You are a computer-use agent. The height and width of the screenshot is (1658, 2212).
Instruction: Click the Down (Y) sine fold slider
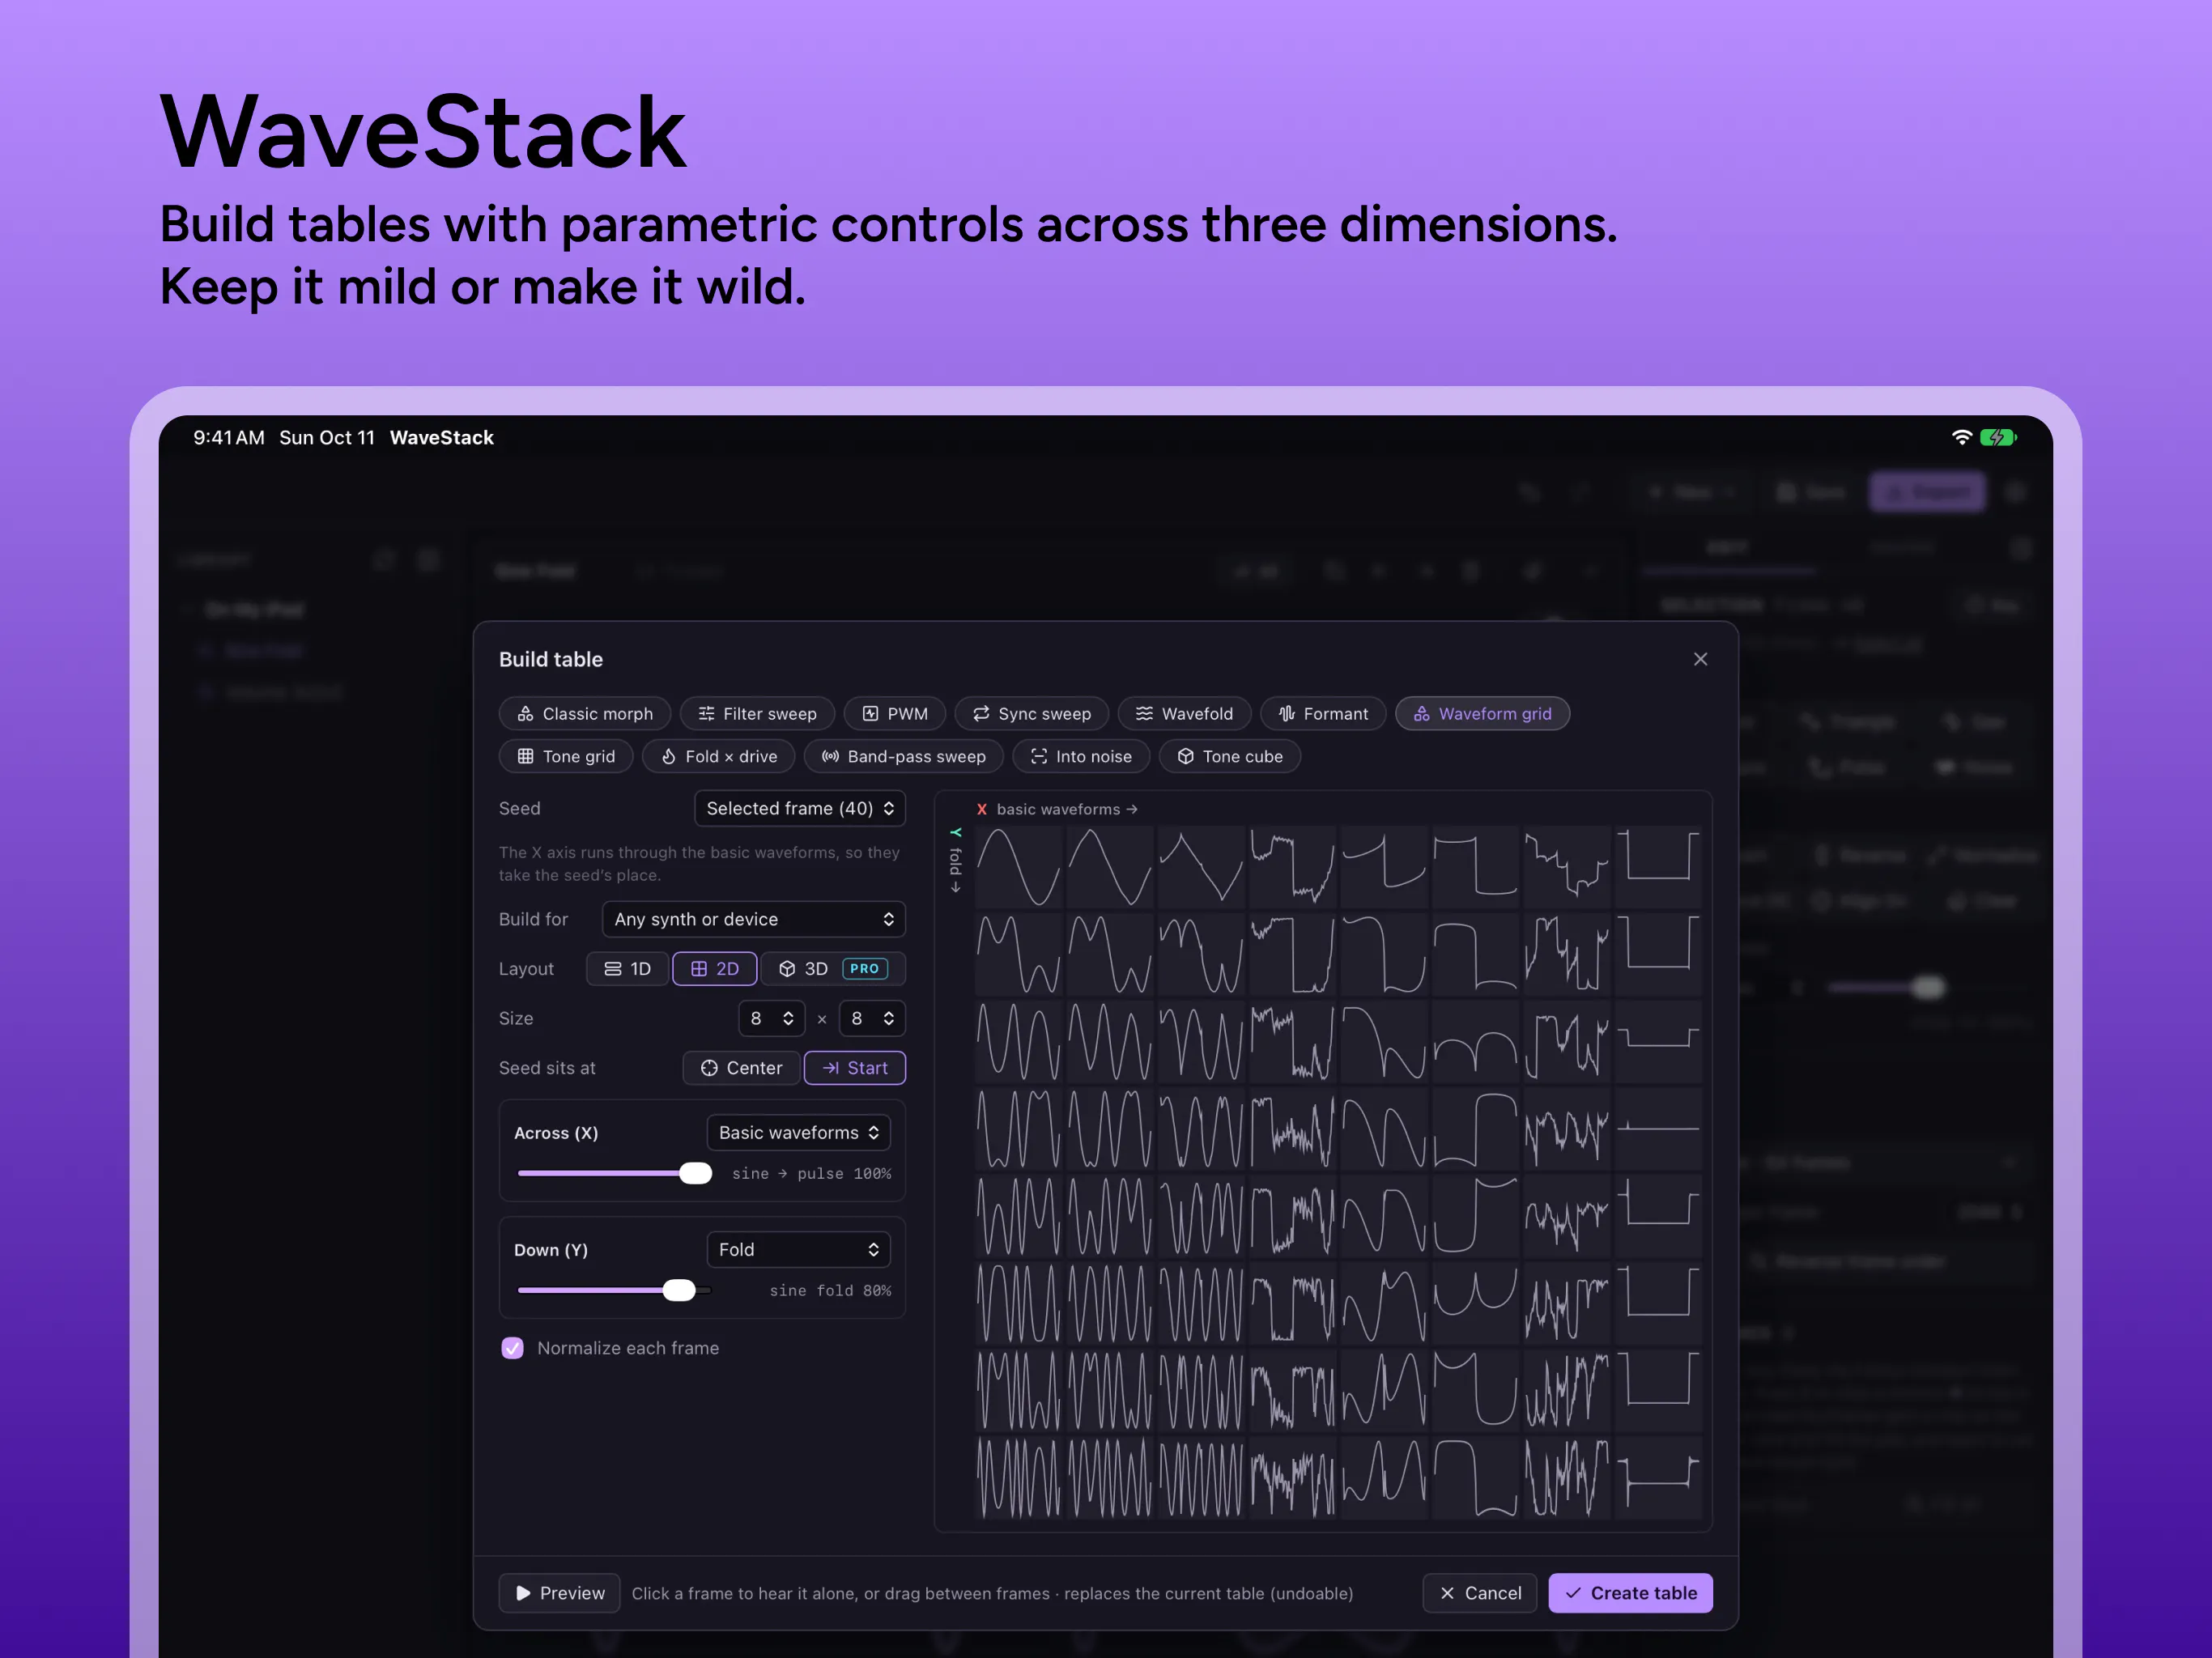point(614,1290)
